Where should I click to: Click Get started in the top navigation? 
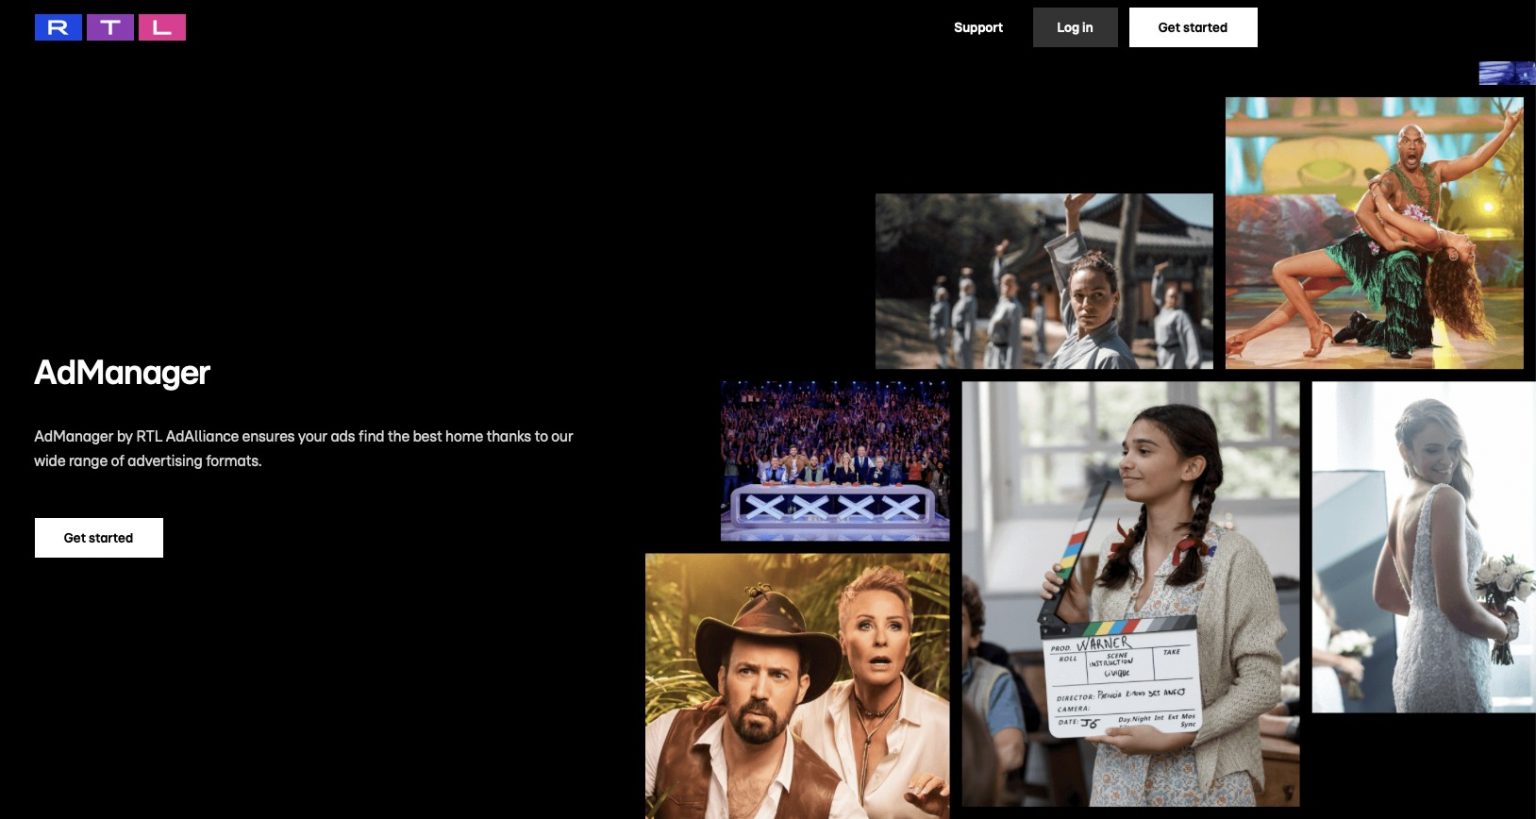1193,27
